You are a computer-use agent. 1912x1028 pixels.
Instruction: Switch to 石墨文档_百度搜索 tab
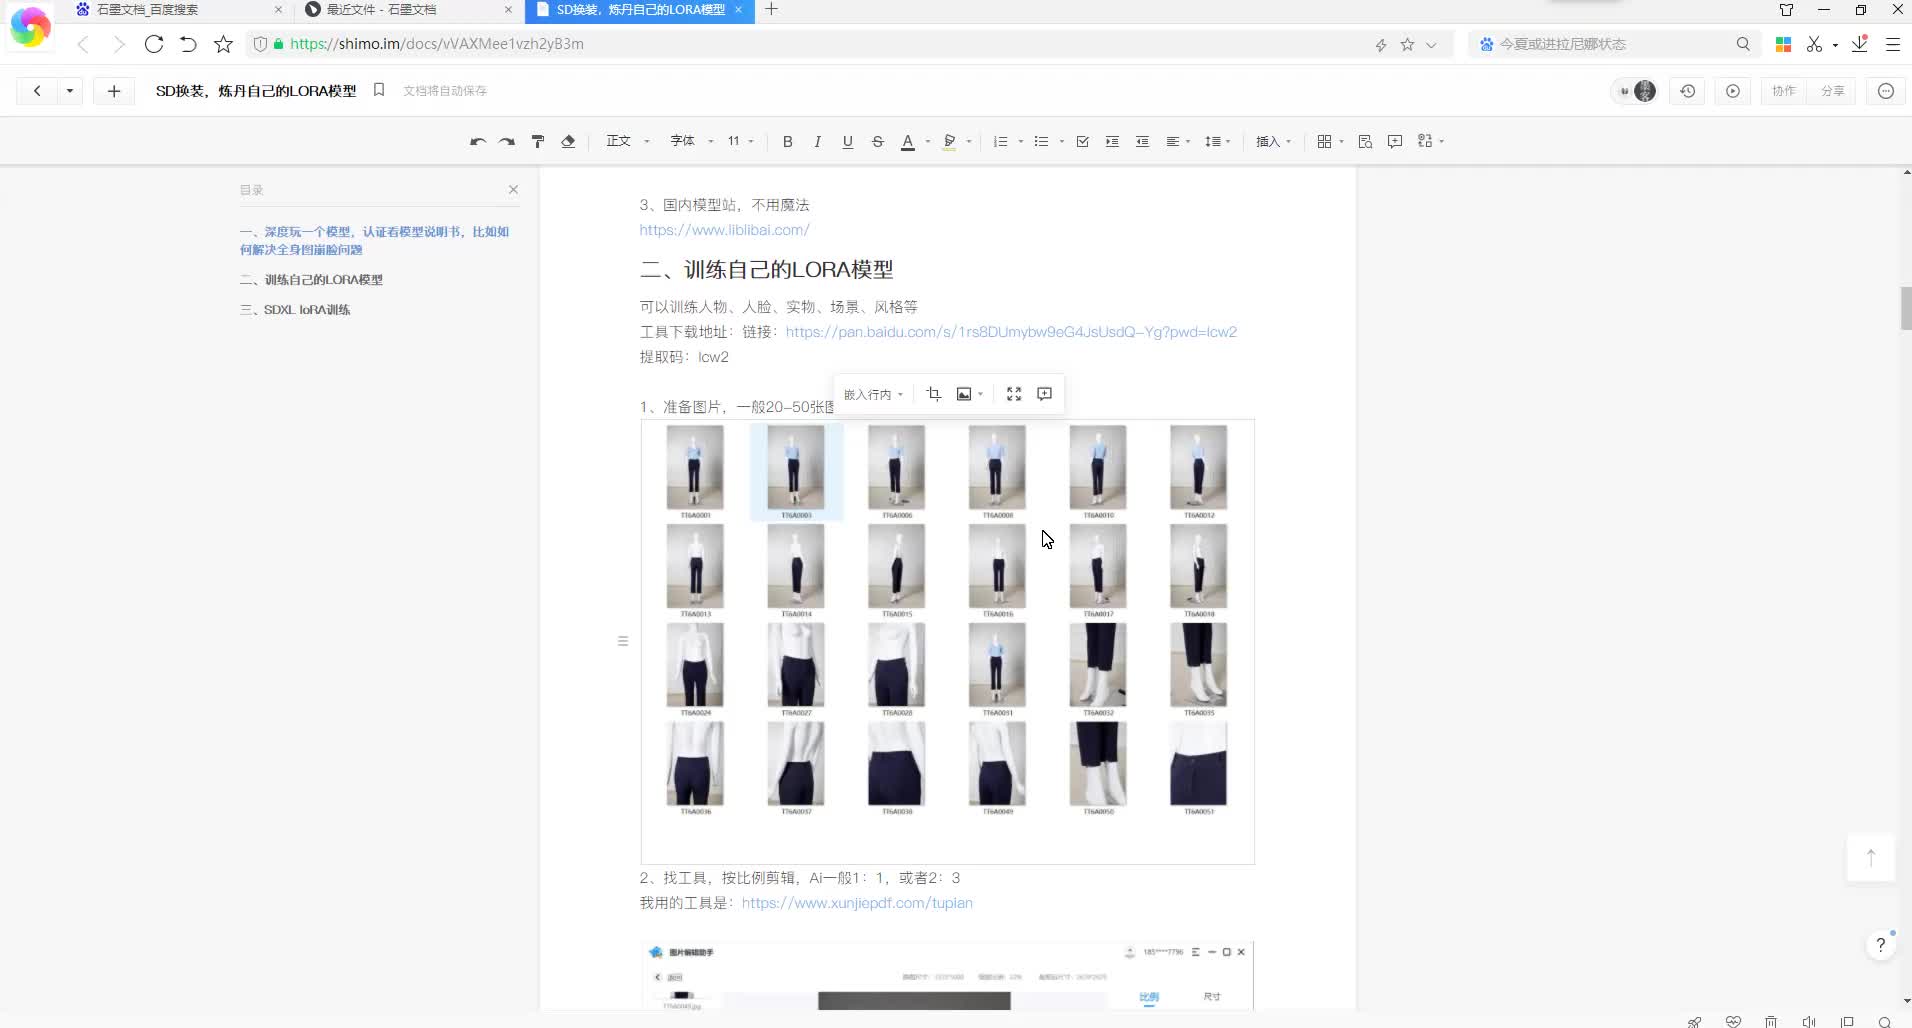(x=180, y=10)
